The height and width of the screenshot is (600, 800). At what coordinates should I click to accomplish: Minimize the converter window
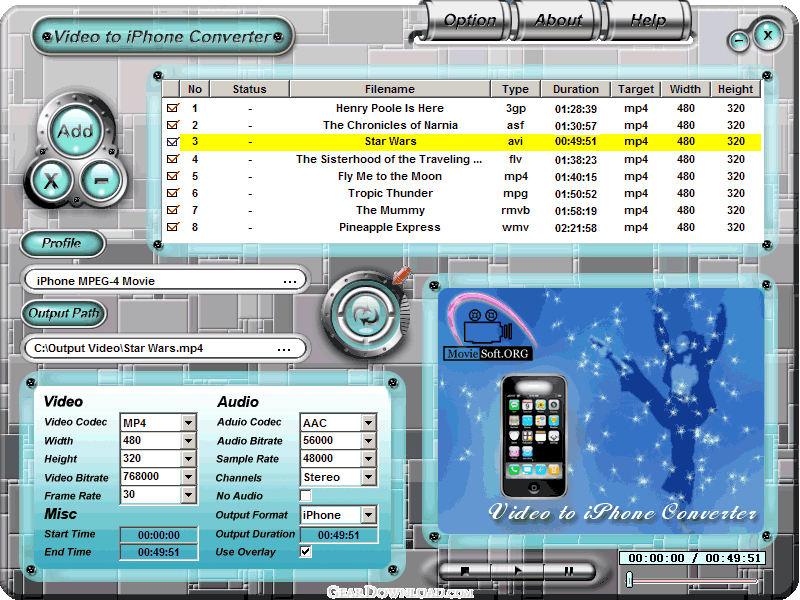(739, 41)
